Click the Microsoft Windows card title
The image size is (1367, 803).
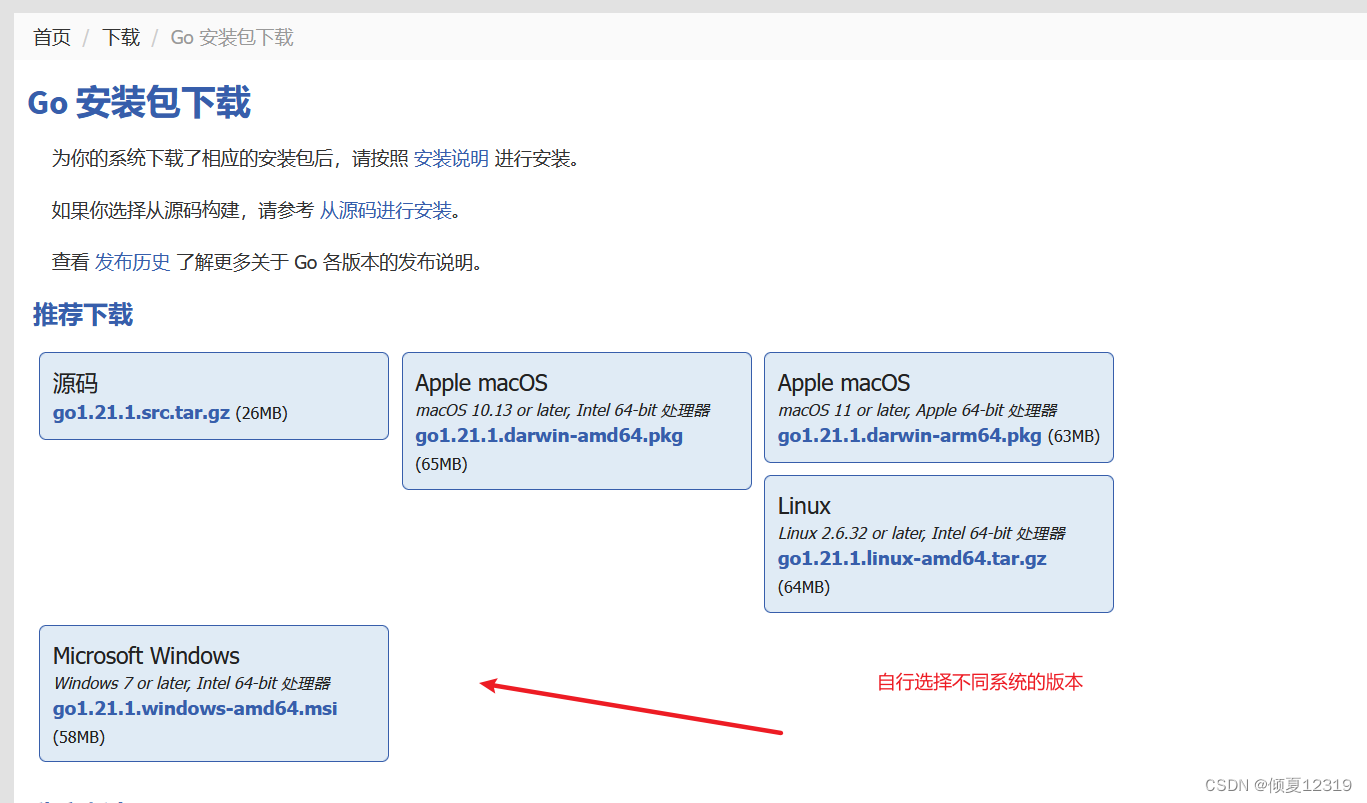coord(146,656)
